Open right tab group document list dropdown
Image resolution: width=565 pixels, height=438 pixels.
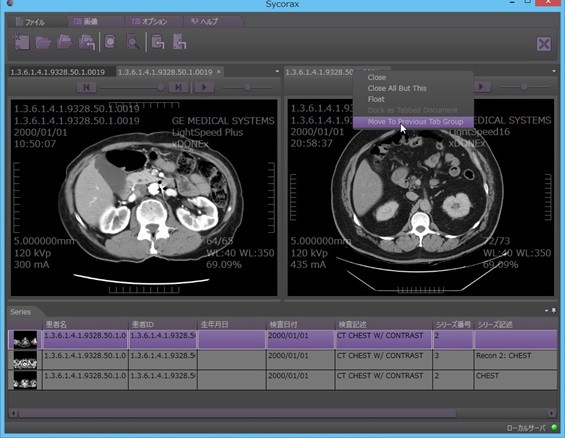[x=554, y=71]
